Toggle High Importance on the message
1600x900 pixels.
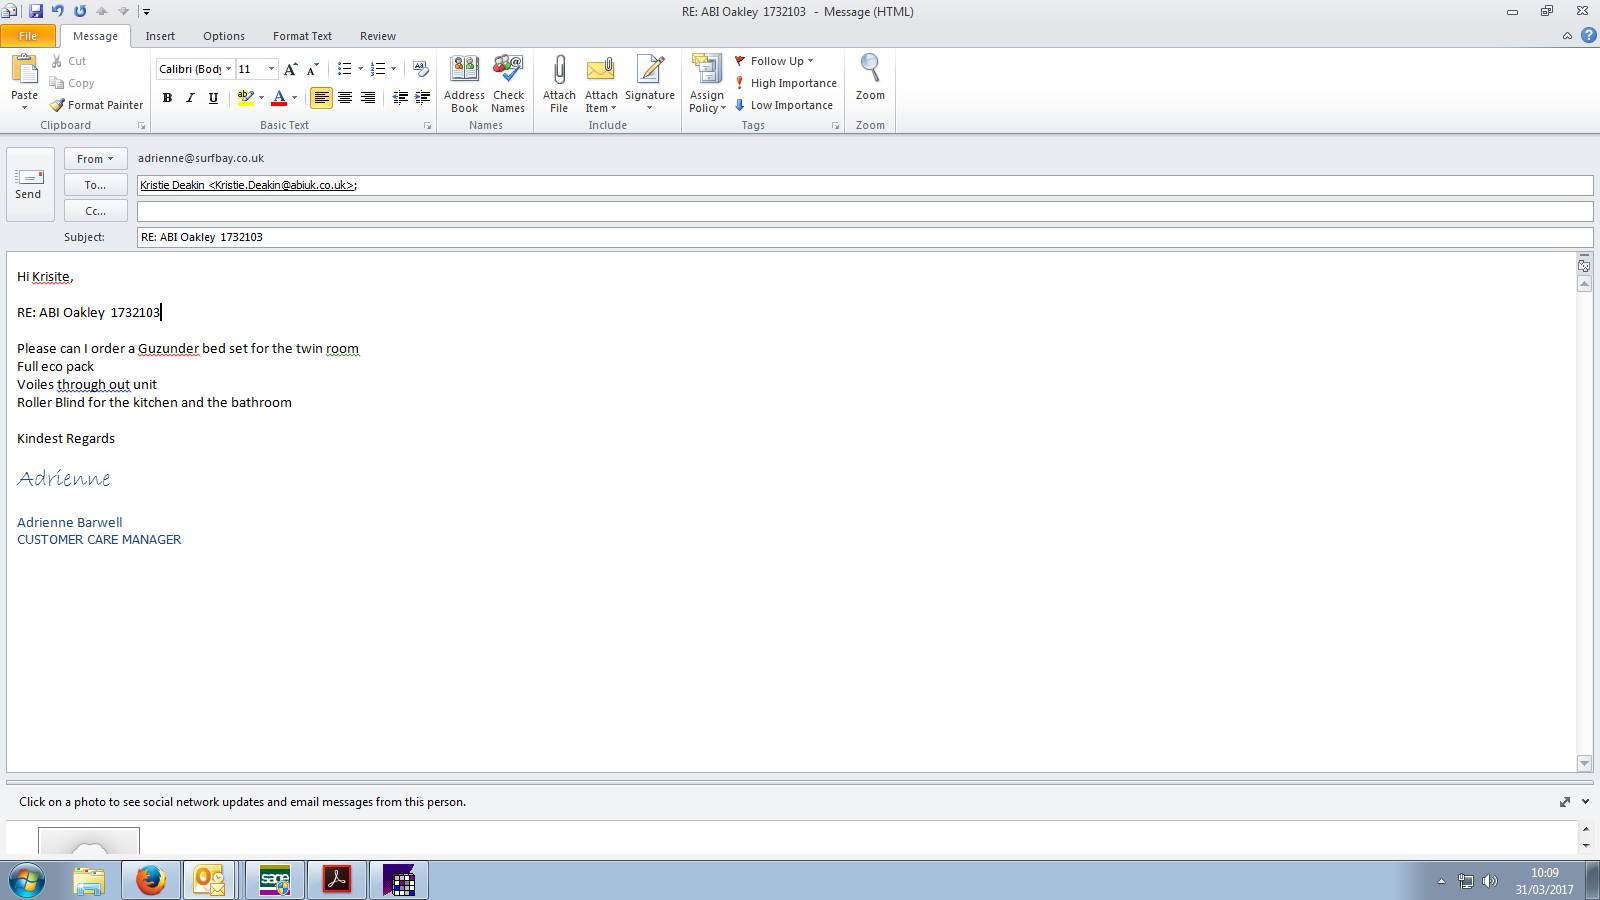pos(785,83)
